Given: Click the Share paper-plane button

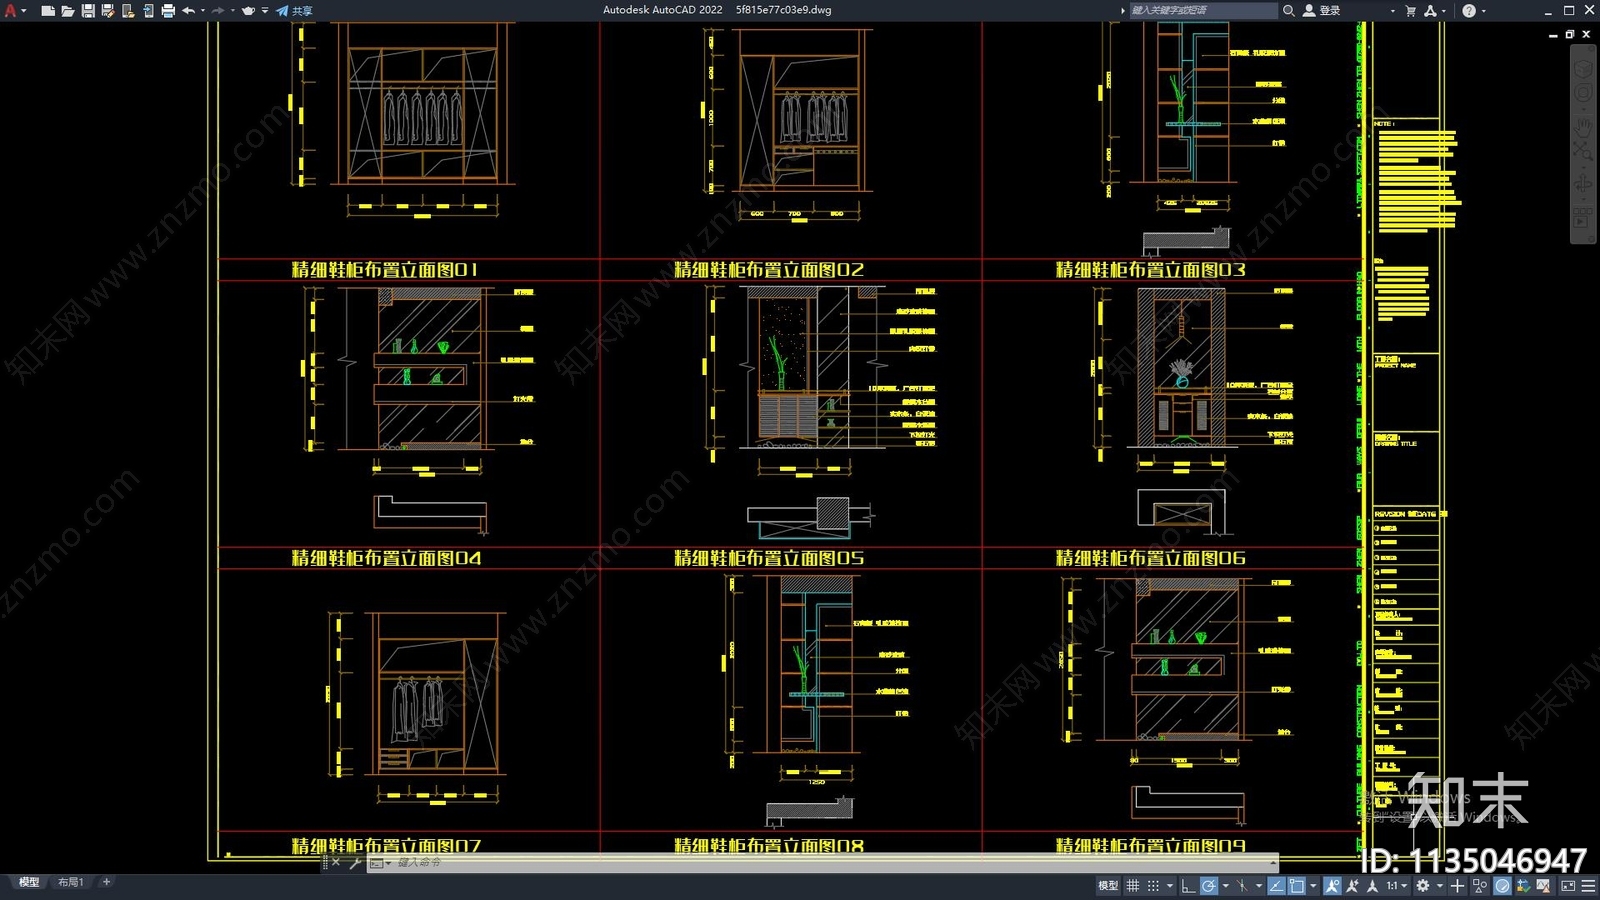Looking at the screenshot, I should pos(294,10).
